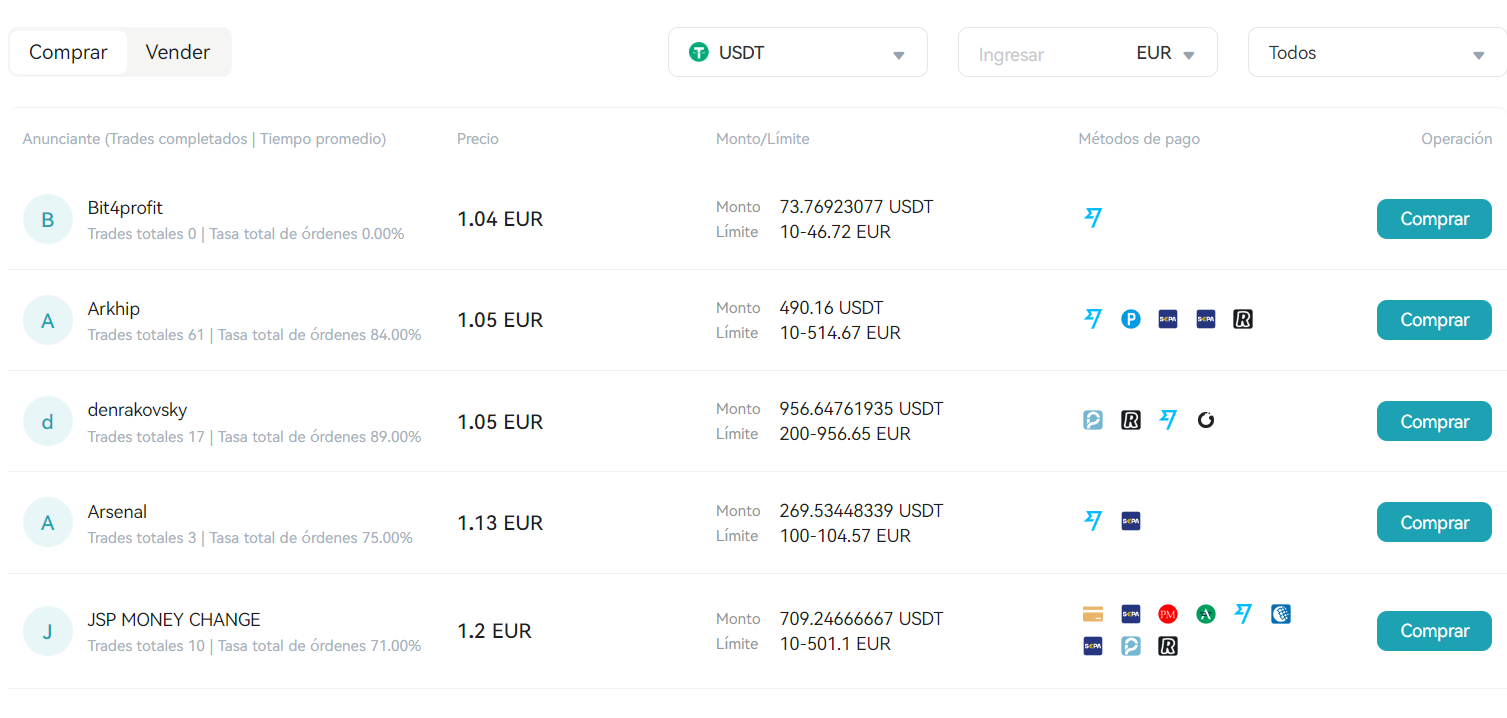1507x718 pixels.
Task: Click the PayPal icon in Arkhip's row
Action: (x=1131, y=320)
